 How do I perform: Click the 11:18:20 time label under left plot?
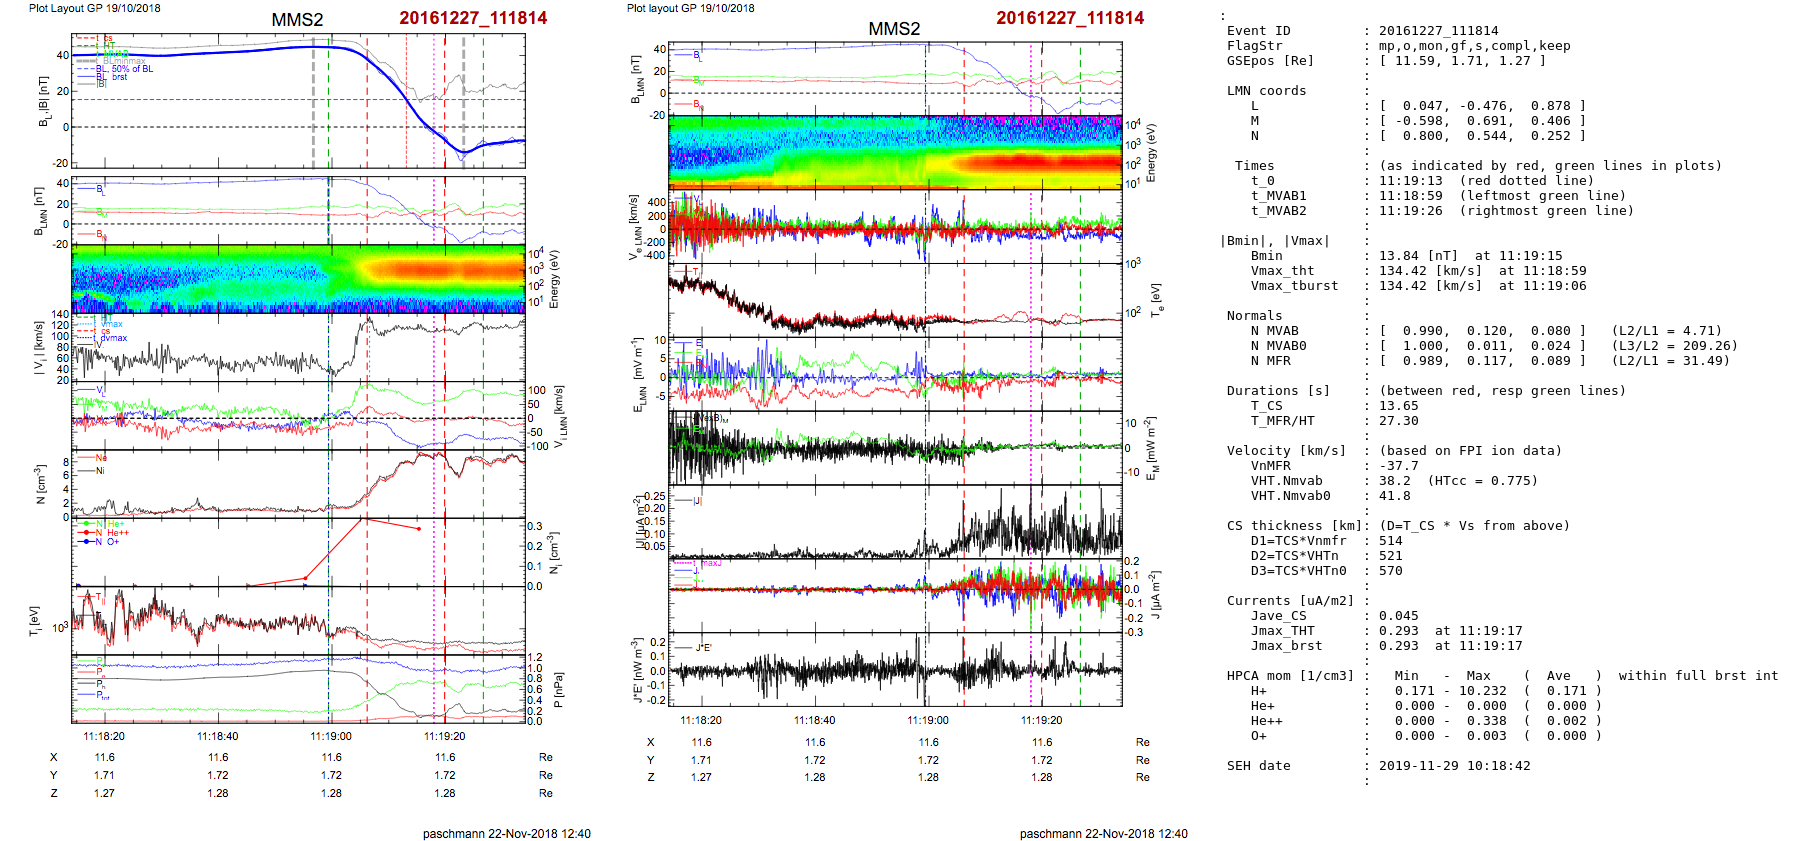[104, 737]
